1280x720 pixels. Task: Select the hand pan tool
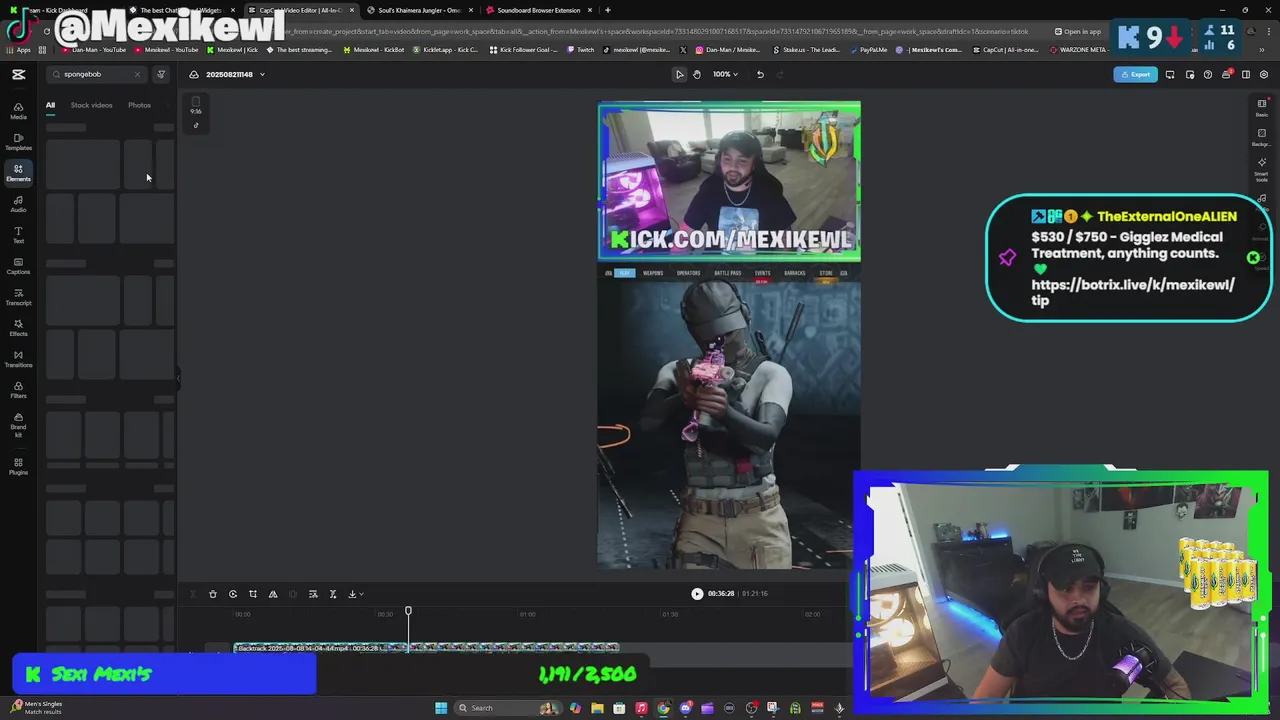(x=697, y=74)
